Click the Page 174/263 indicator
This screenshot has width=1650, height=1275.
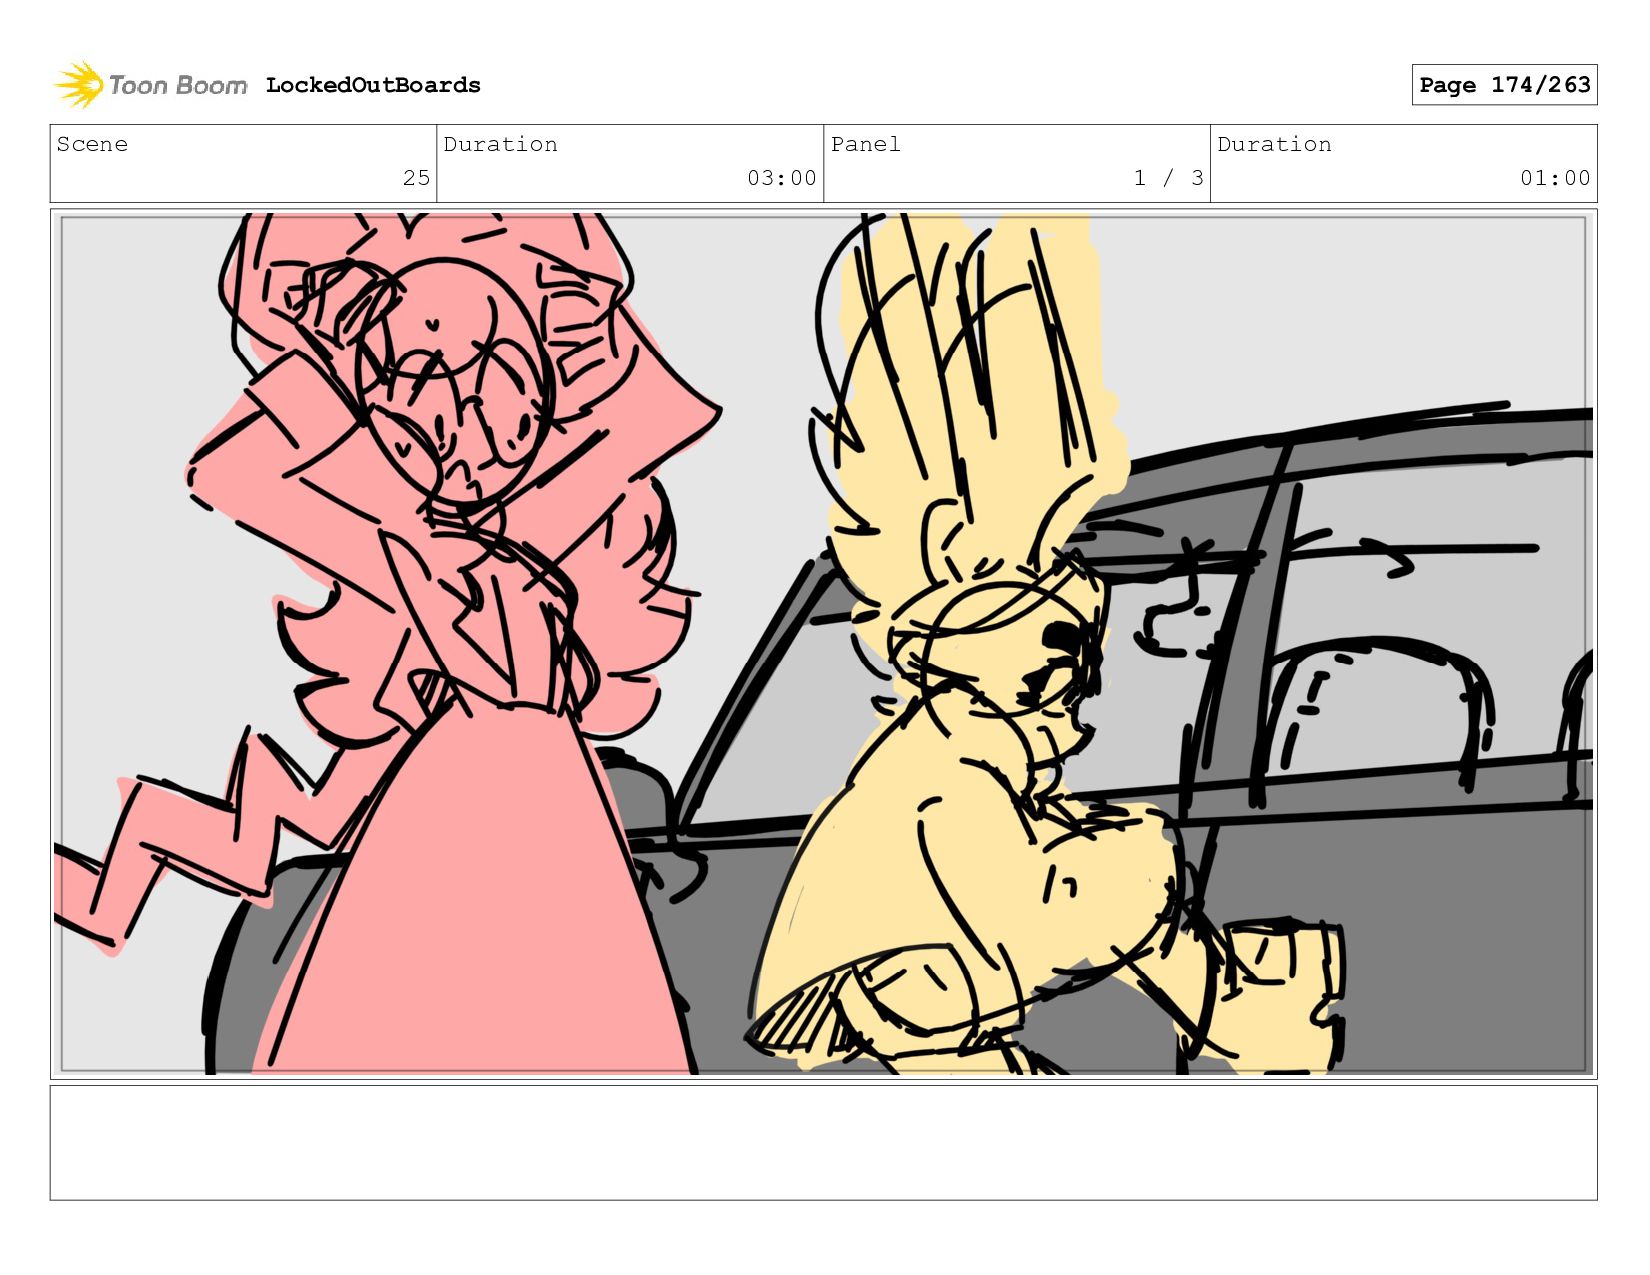1504,85
